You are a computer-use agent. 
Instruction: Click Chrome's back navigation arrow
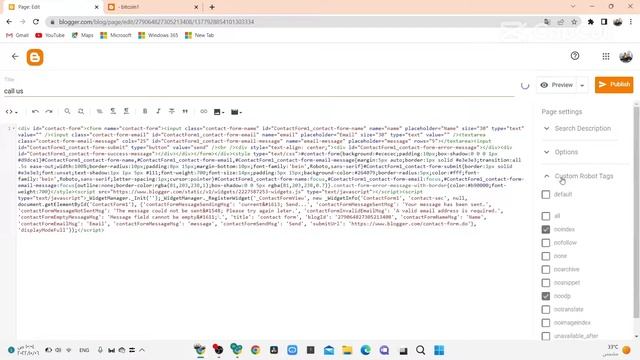pos(9,22)
